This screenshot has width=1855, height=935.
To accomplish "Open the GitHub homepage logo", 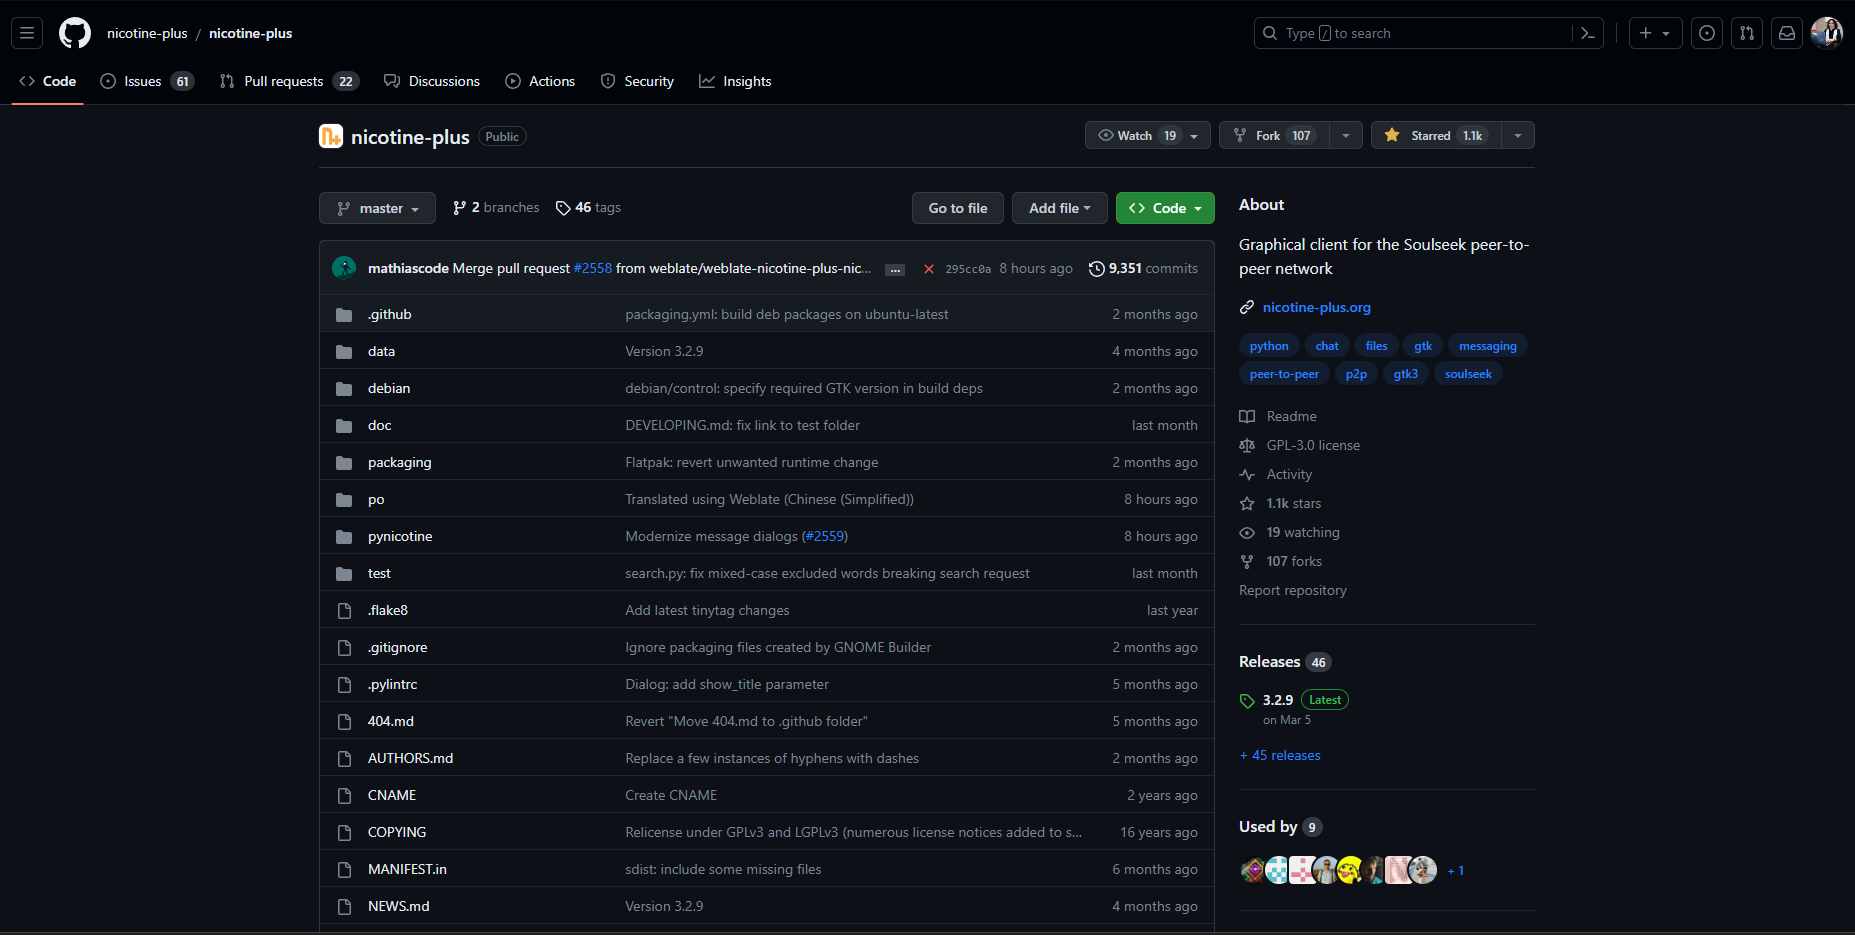I will click(x=75, y=33).
